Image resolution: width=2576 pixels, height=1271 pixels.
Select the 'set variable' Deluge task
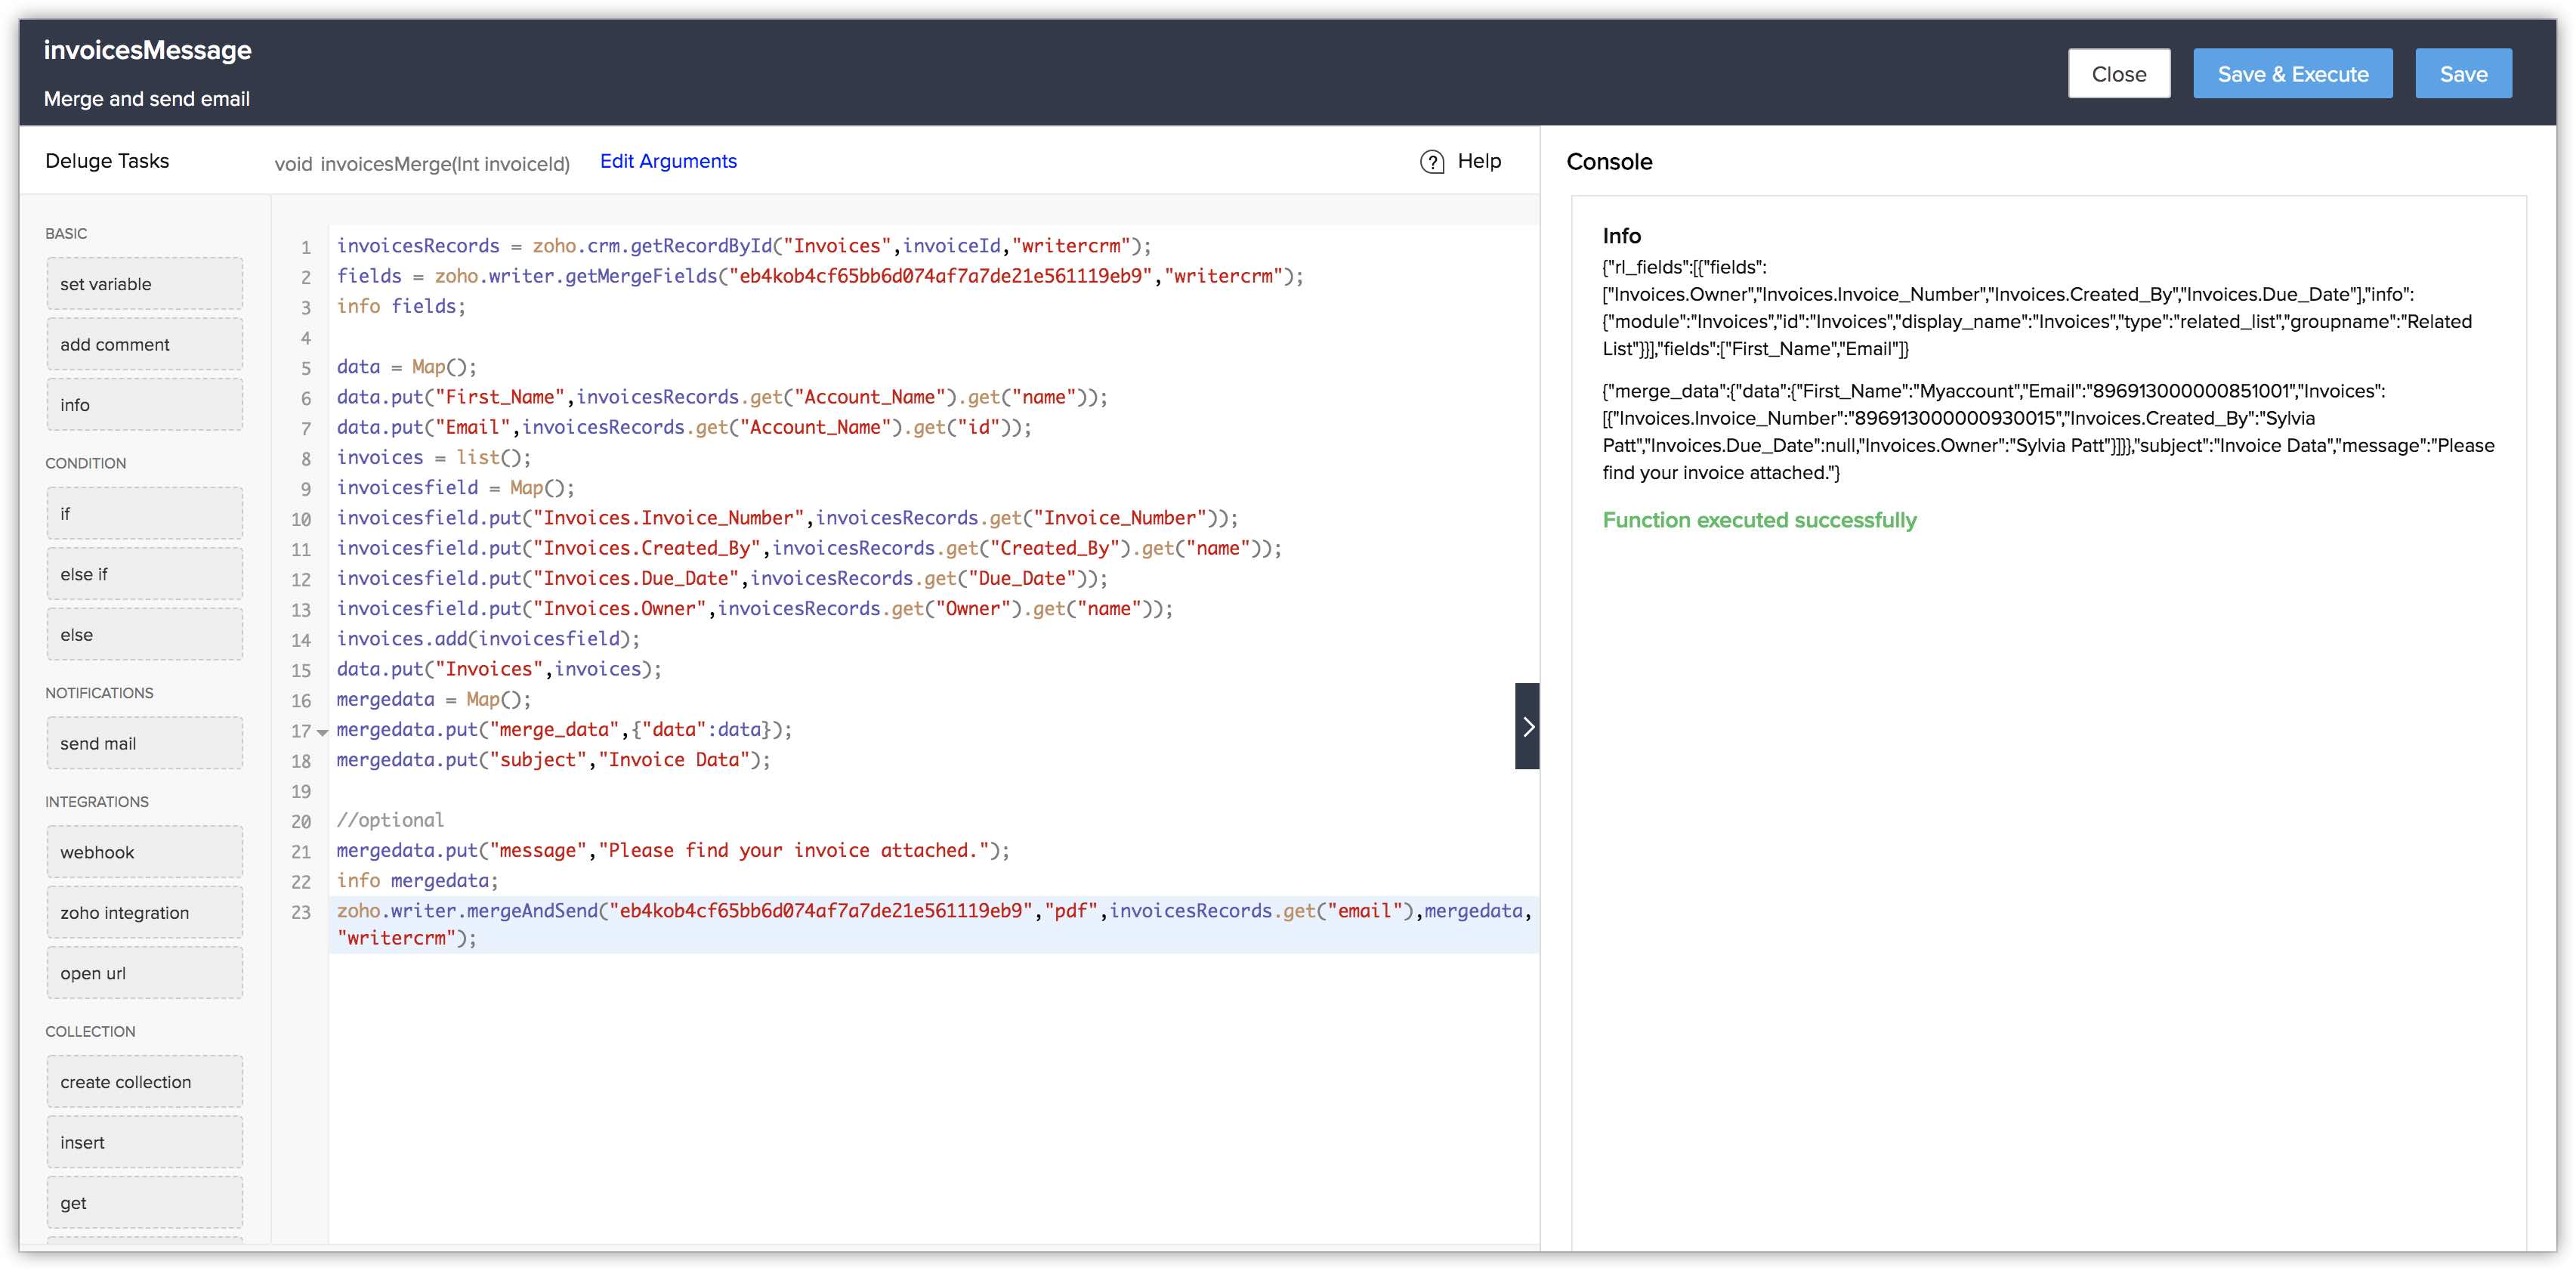point(145,284)
